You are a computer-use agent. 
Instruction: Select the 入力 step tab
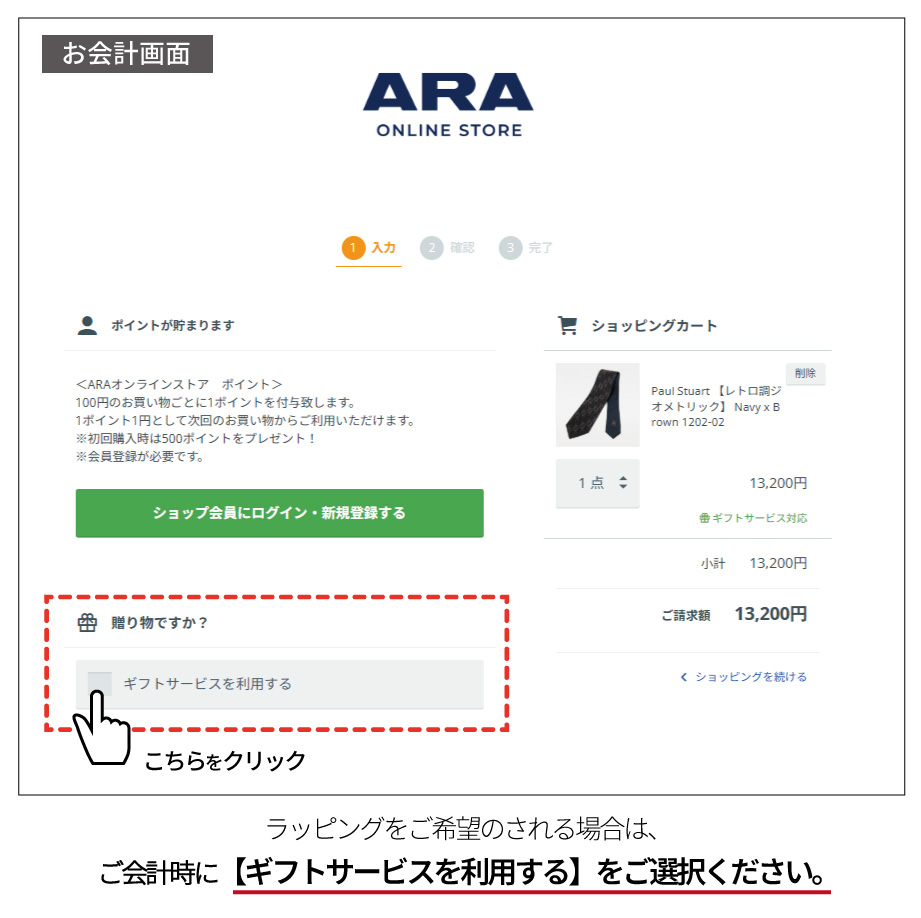coord(383,248)
